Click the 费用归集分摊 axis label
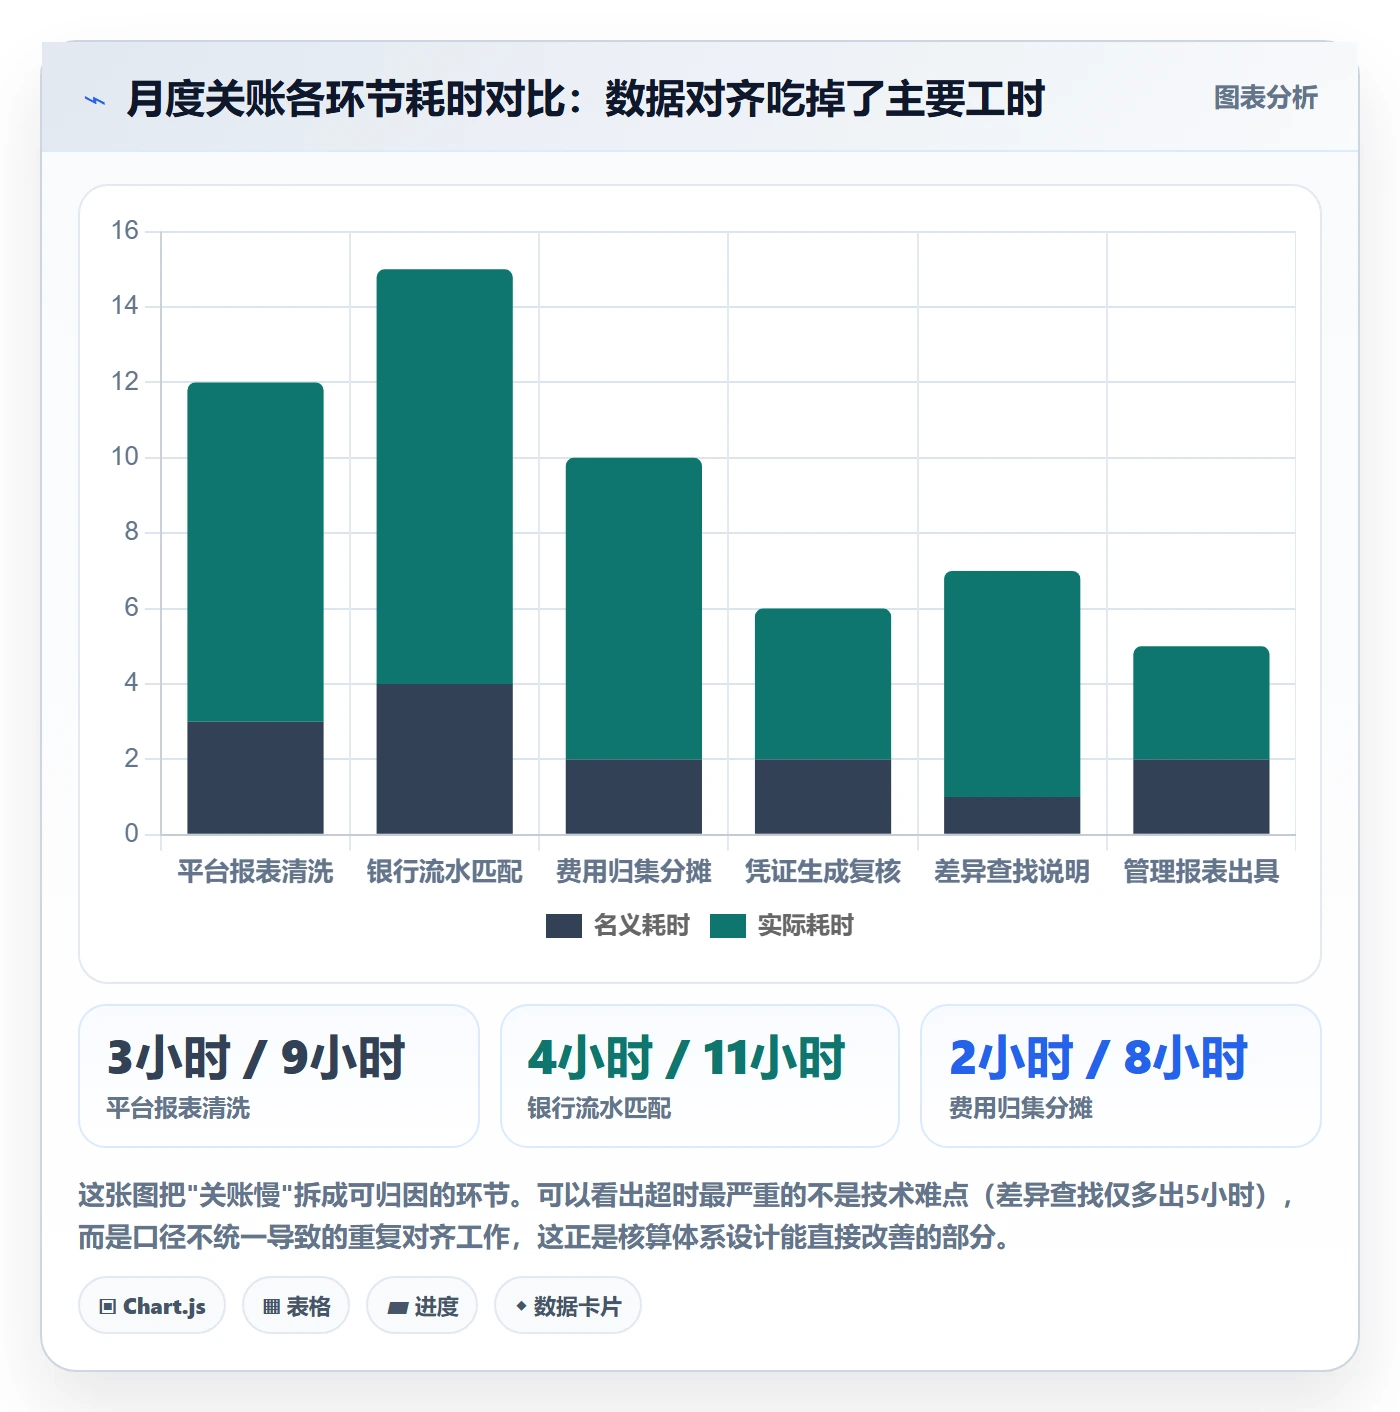This screenshot has width=1400, height=1412. point(633,871)
